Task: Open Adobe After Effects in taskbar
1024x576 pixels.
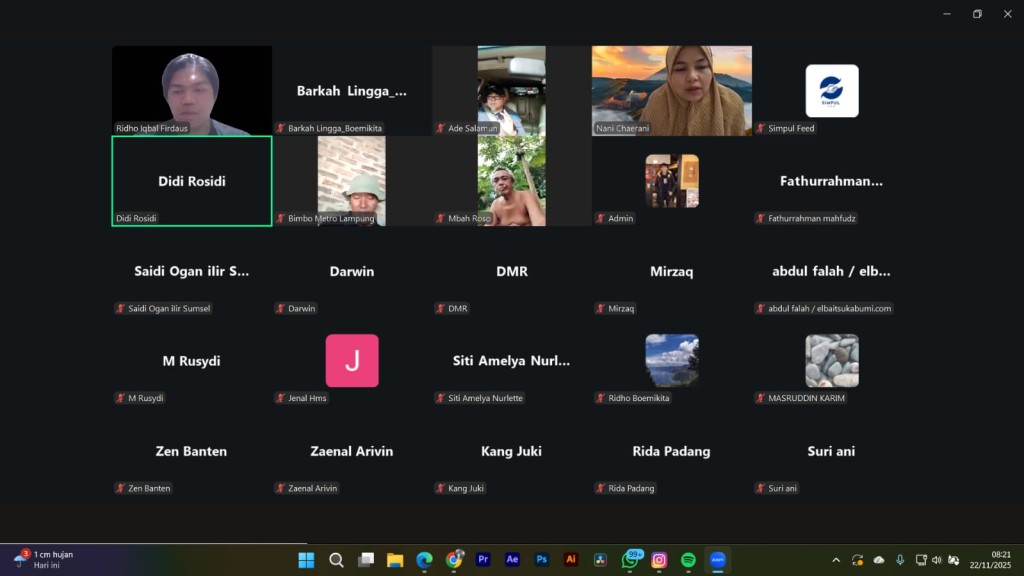Action: tap(512, 560)
